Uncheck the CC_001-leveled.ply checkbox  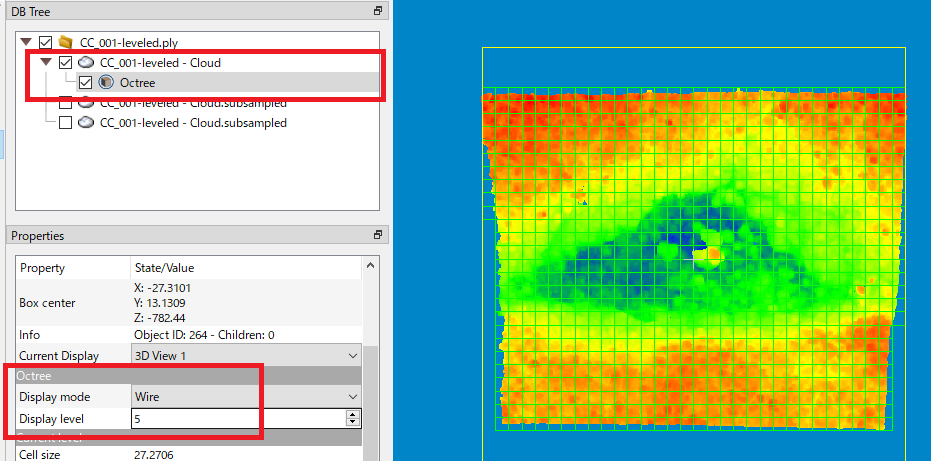pos(45,43)
